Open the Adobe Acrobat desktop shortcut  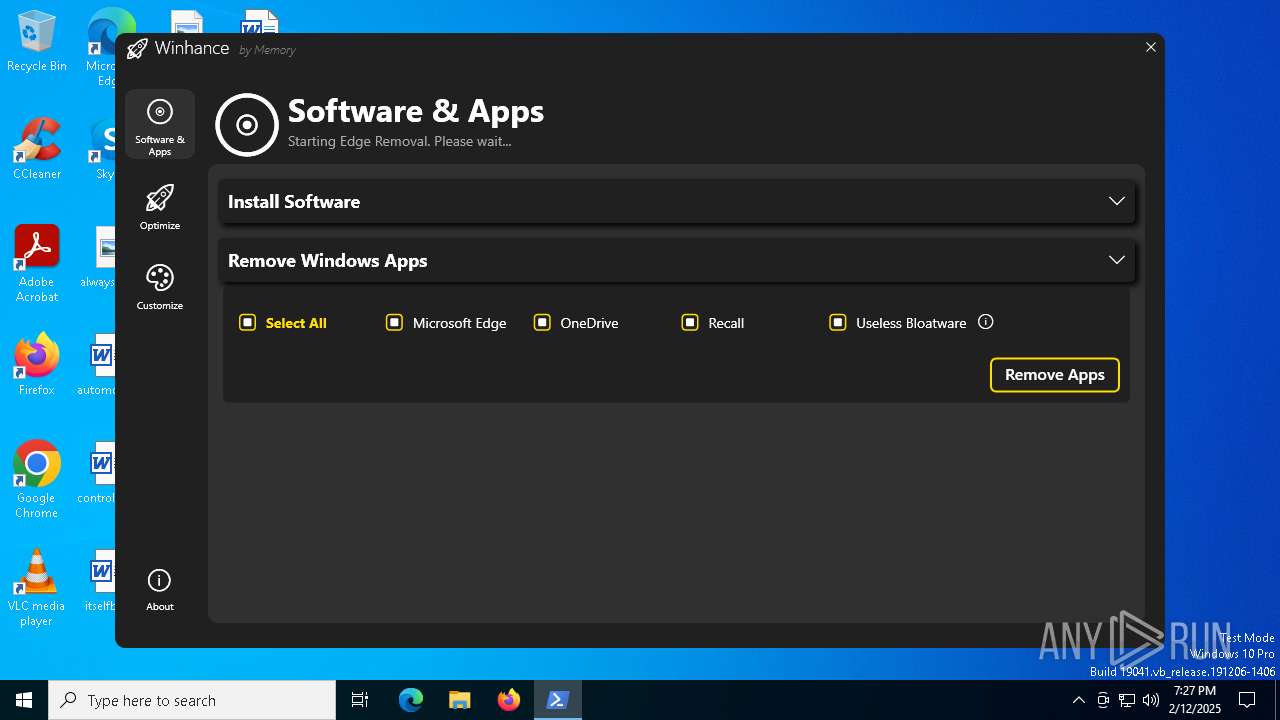click(37, 264)
